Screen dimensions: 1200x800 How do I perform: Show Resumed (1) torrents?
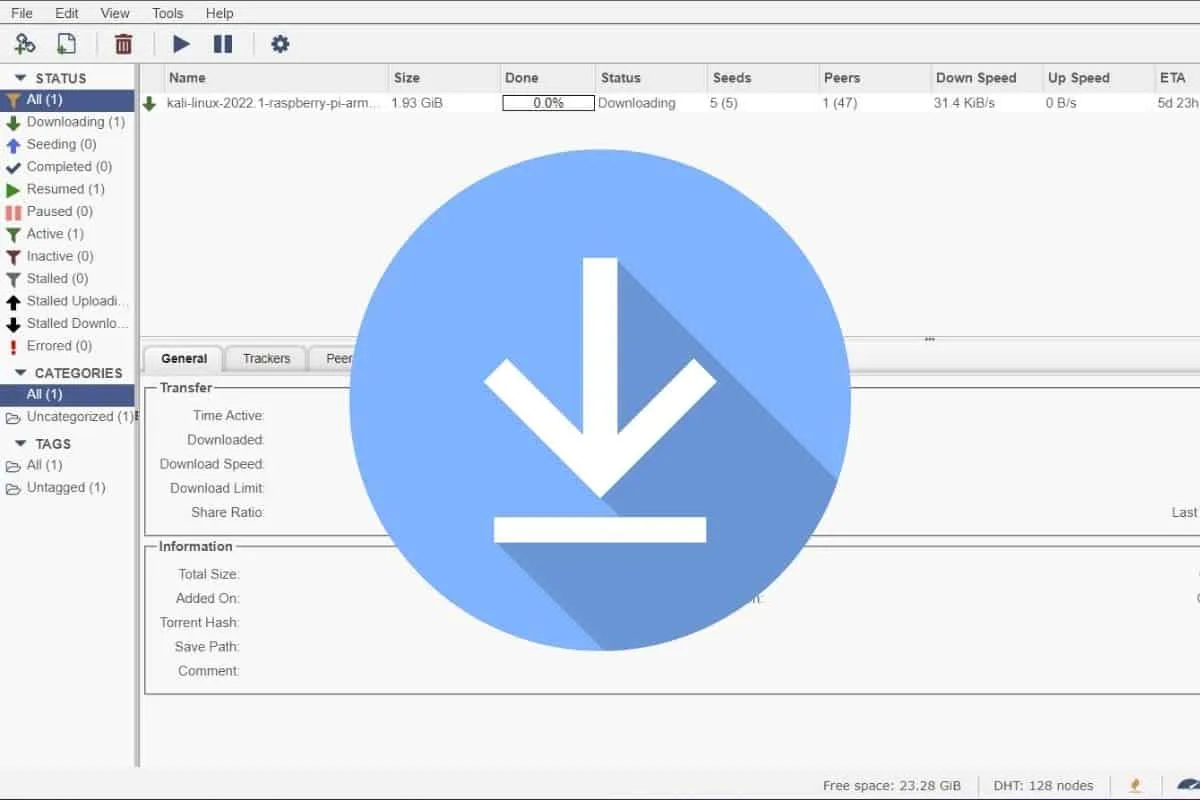click(x=67, y=189)
